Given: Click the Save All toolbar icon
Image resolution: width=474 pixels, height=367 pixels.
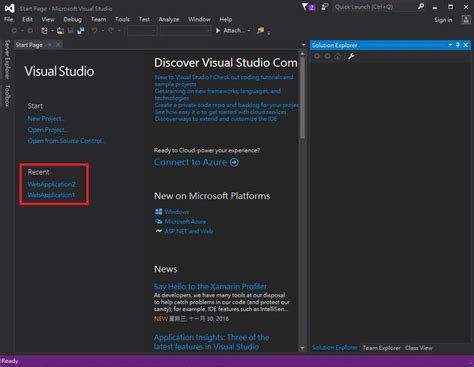Looking at the screenshot, I should (x=81, y=31).
